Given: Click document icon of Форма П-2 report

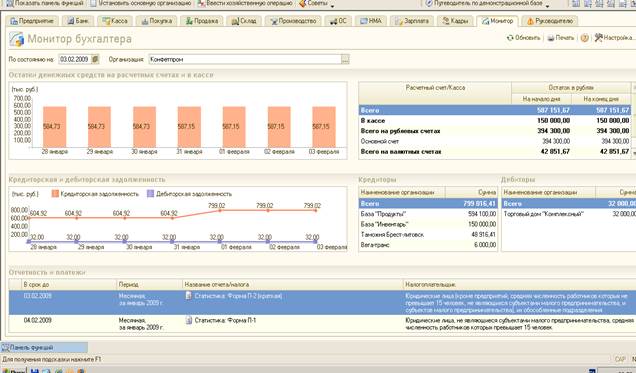Looking at the screenshot, I should pyautogui.click(x=189, y=296).
